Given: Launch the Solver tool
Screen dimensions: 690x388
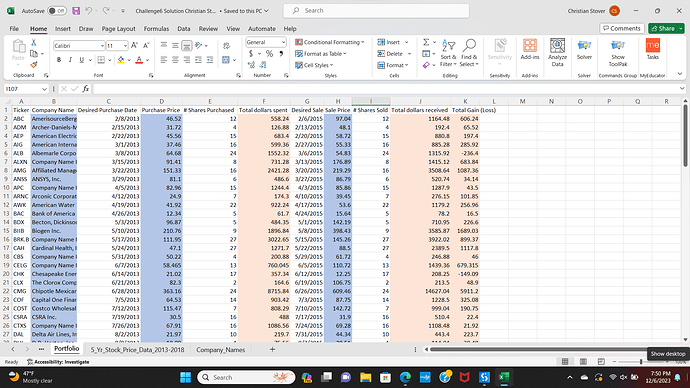Looking at the screenshot, I should (x=584, y=49).
